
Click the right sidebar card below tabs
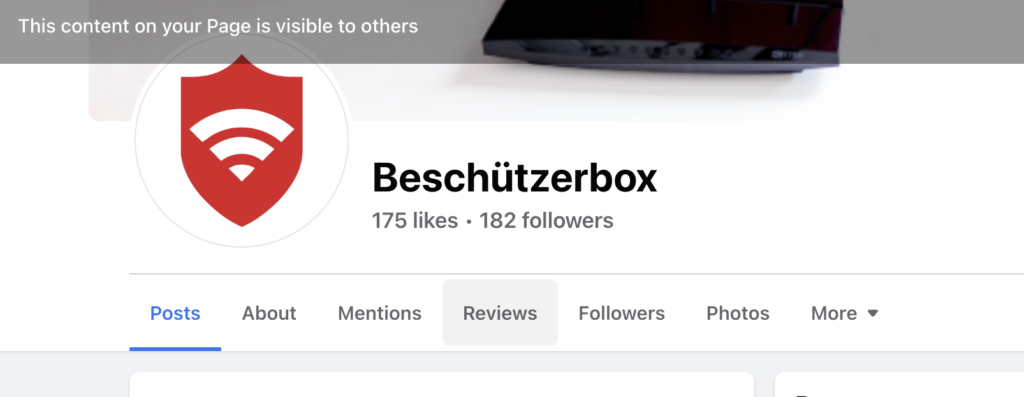click(x=899, y=385)
